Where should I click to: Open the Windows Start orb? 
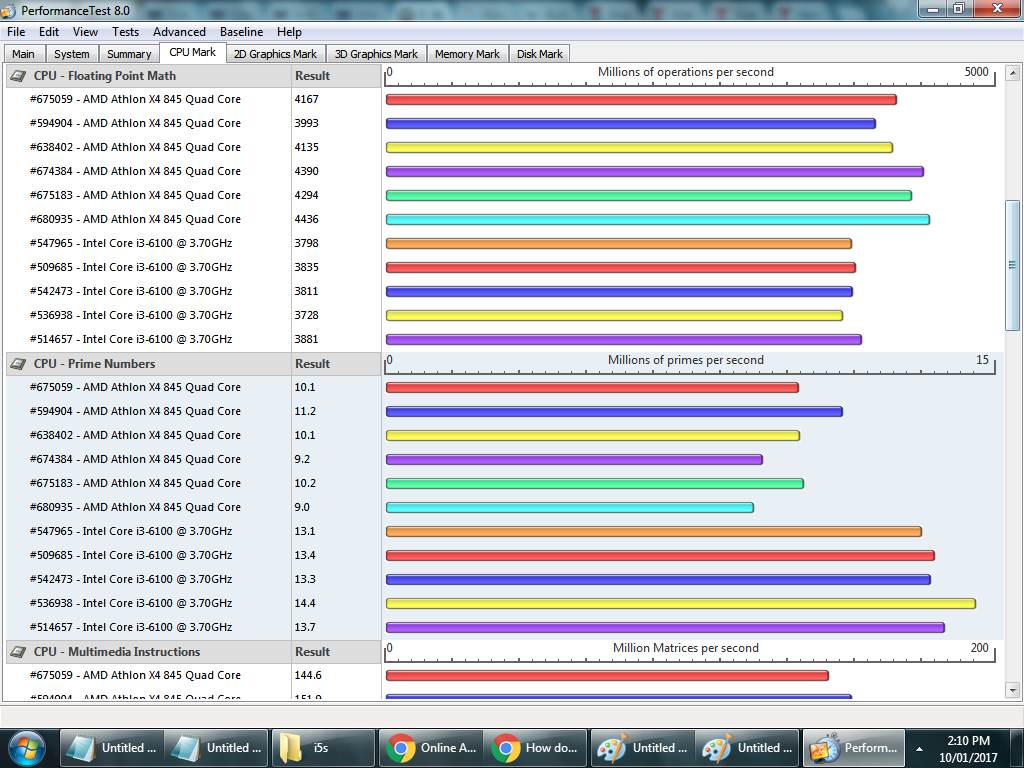(25, 748)
